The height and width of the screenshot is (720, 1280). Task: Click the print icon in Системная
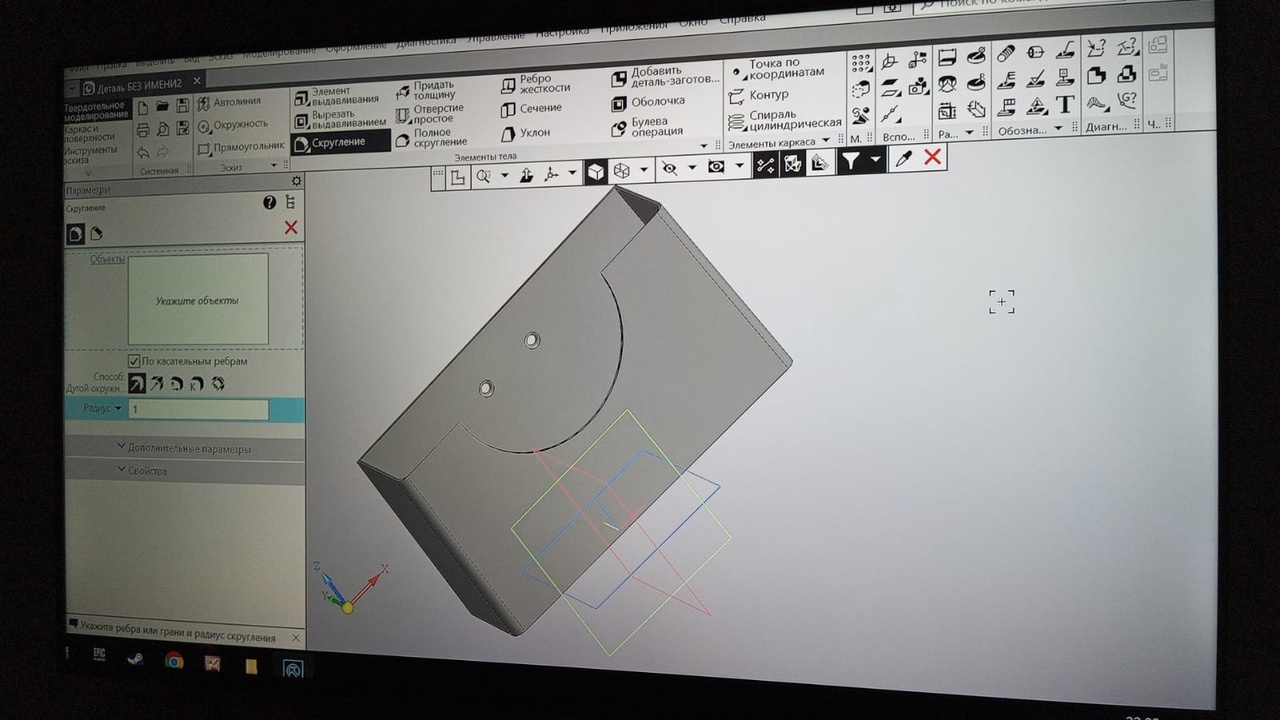click(143, 130)
